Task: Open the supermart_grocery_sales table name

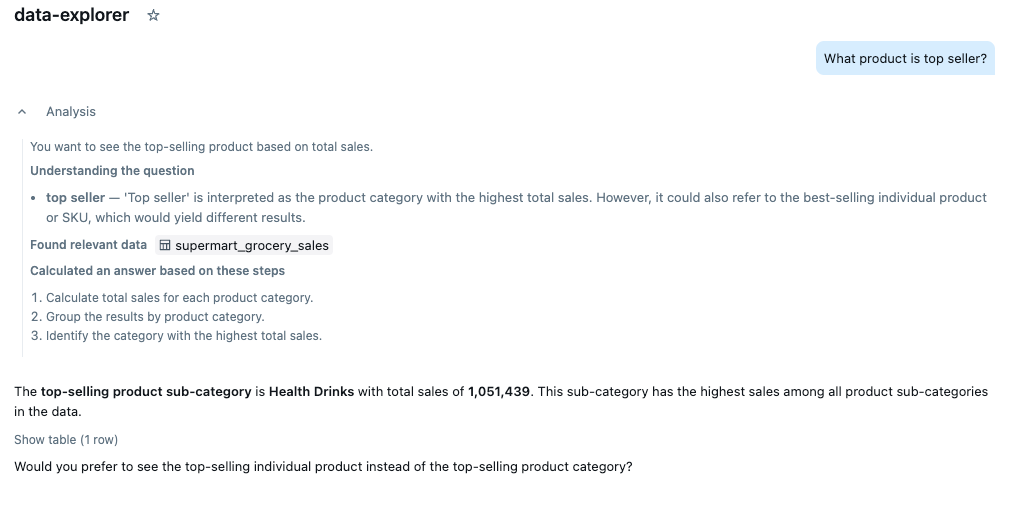Action: pos(252,245)
